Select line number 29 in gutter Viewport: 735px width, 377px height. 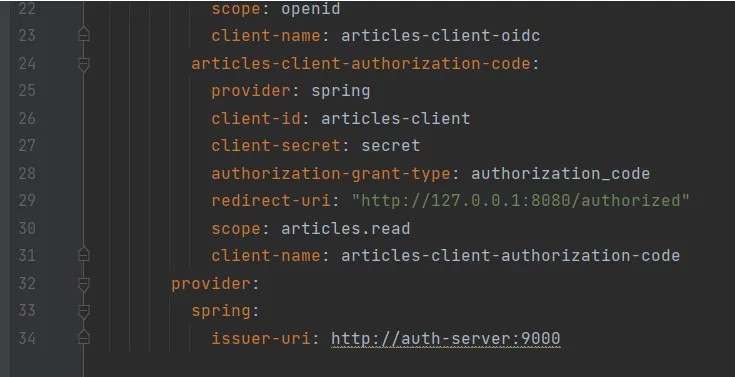pyautogui.click(x=27, y=201)
